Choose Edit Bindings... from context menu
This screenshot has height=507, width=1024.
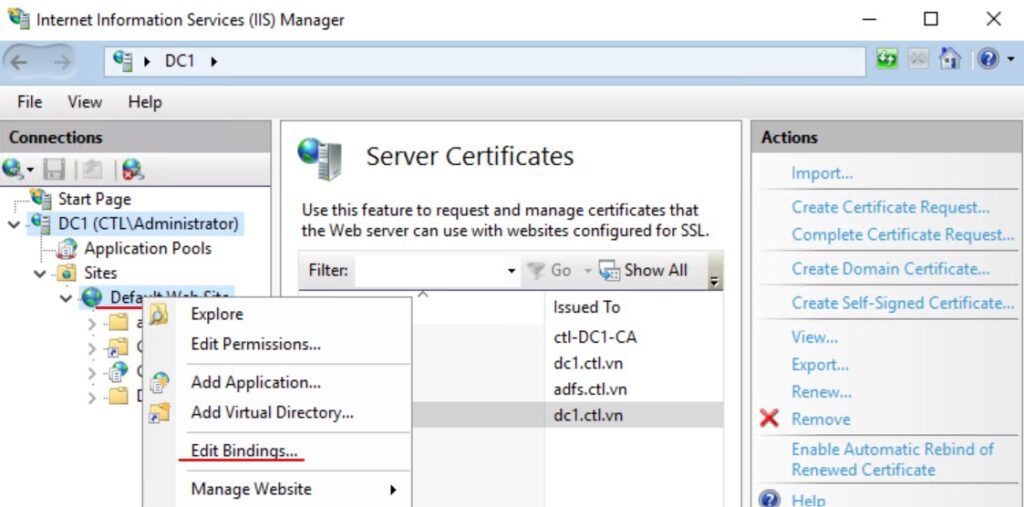[244, 451]
